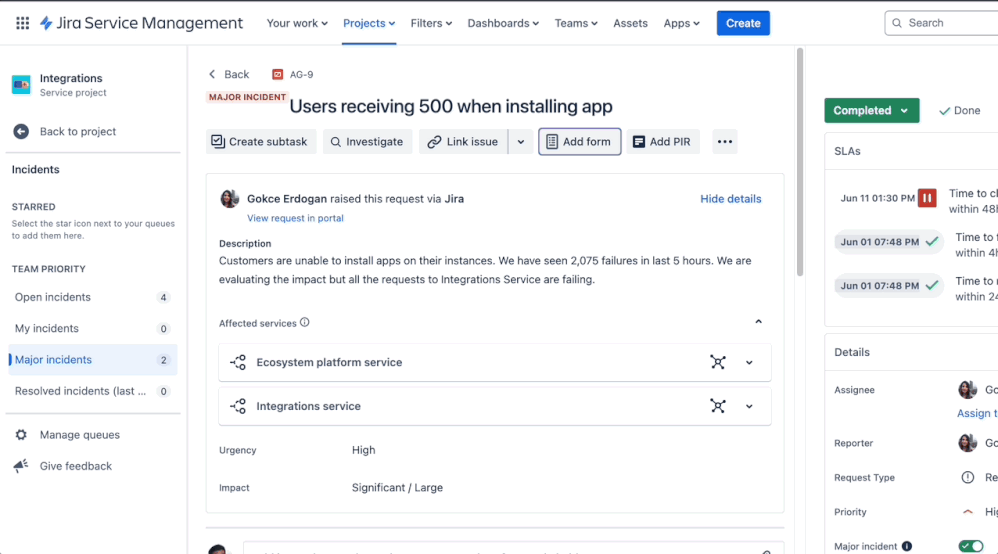Viewport: 998px width, 554px height.
Task: Click the Details panel heading
Action: [852, 352]
